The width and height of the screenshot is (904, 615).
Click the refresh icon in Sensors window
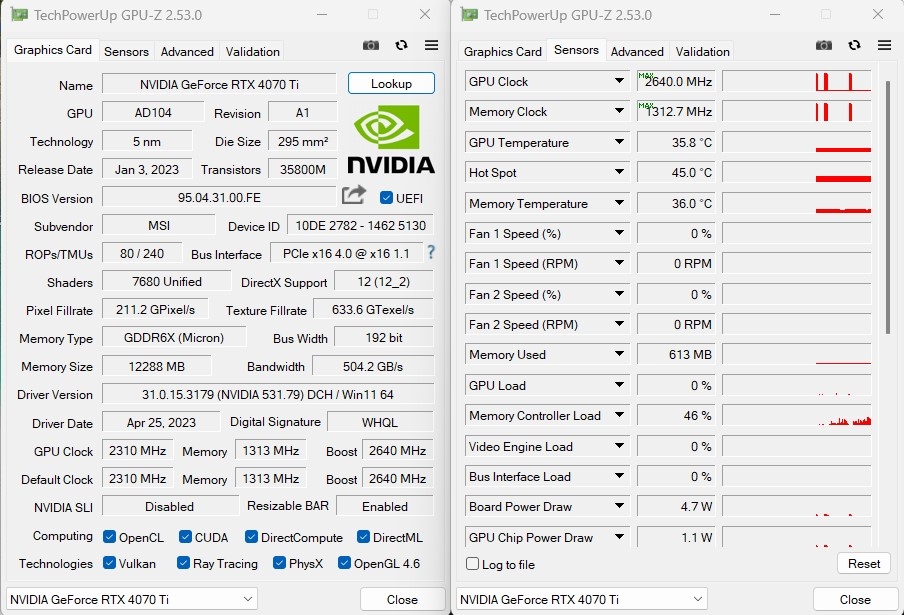[x=854, y=45]
